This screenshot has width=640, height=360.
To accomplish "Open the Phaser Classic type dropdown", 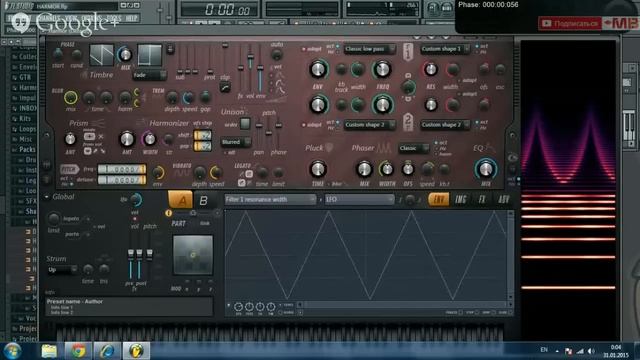I will (x=413, y=148).
